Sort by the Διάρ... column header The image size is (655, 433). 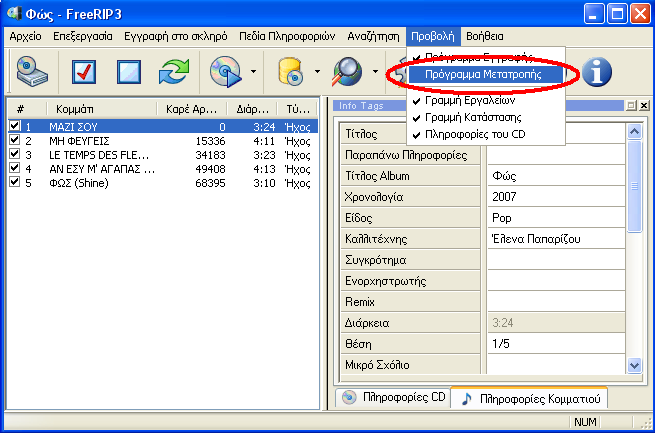pyautogui.click(x=251, y=109)
